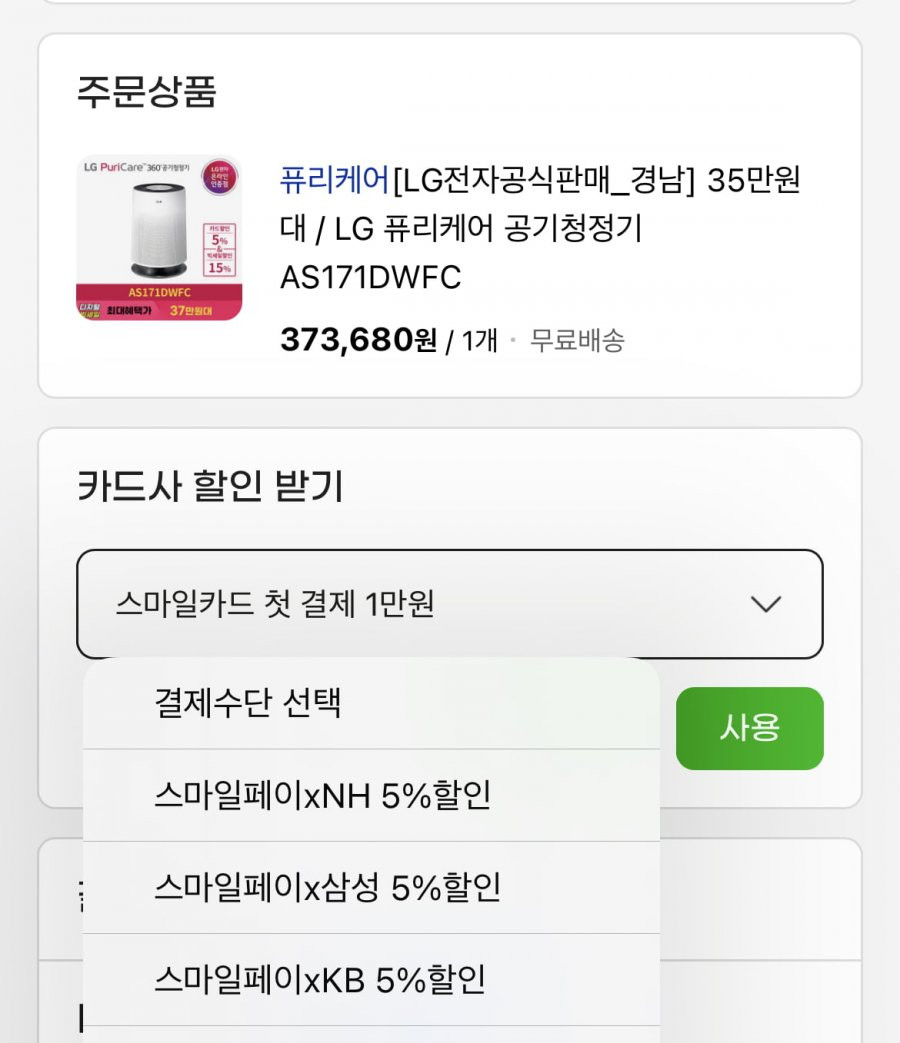Expand the 스마일카드 첫 결제 1만원 dropdown
The image size is (900, 1043).
(450, 604)
